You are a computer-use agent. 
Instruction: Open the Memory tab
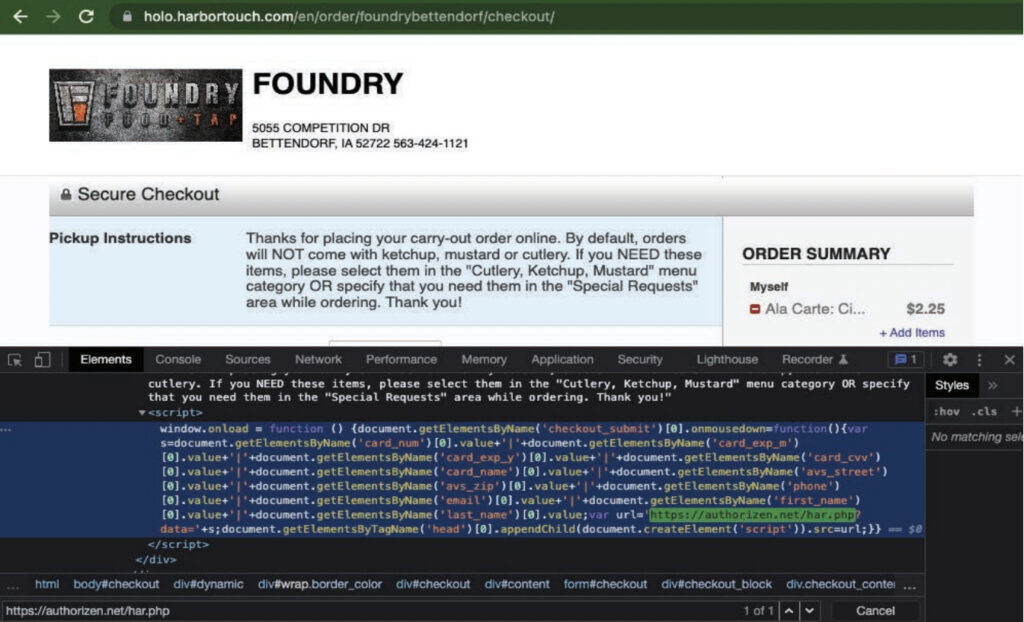(484, 359)
